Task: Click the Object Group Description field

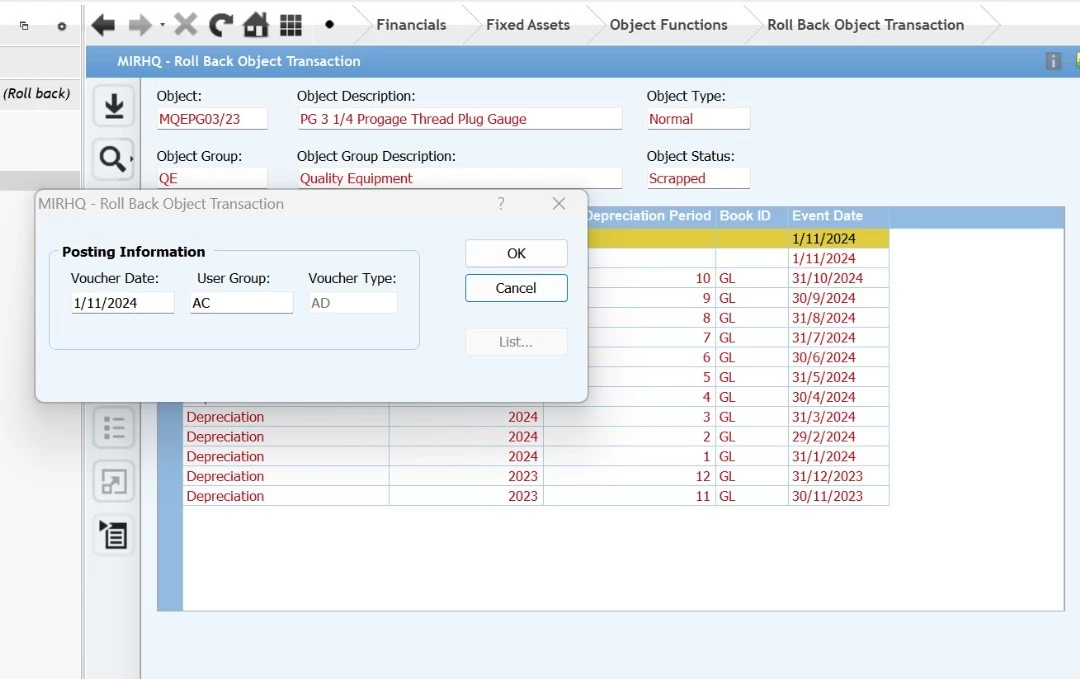Action: pos(459,178)
